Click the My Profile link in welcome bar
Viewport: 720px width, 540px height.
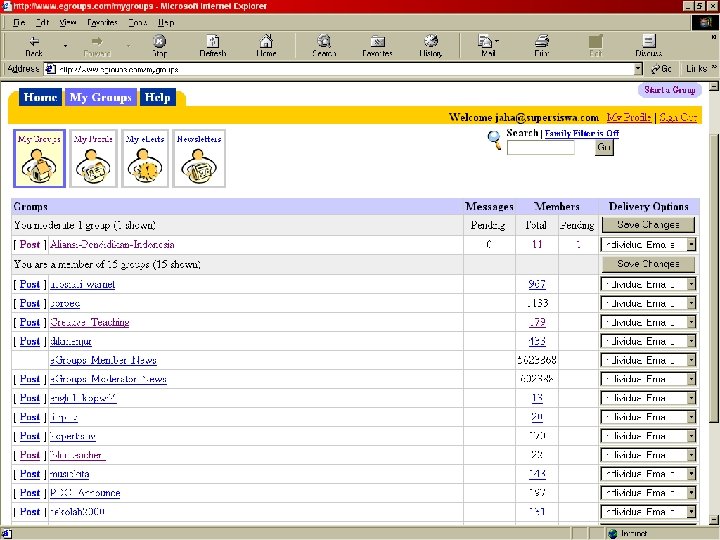tap(629, 117)
